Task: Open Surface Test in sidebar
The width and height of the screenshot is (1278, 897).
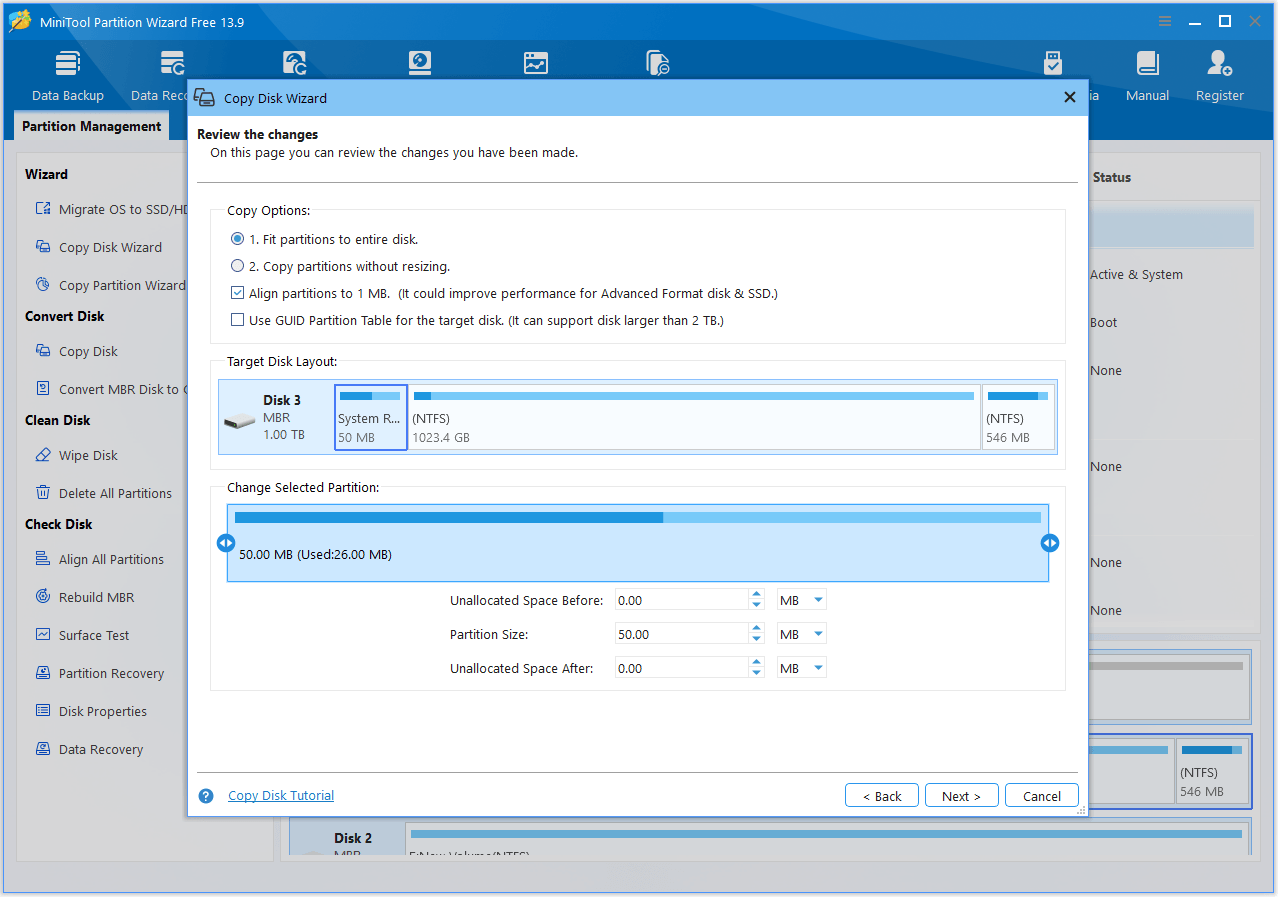Action: click(94, 635)
